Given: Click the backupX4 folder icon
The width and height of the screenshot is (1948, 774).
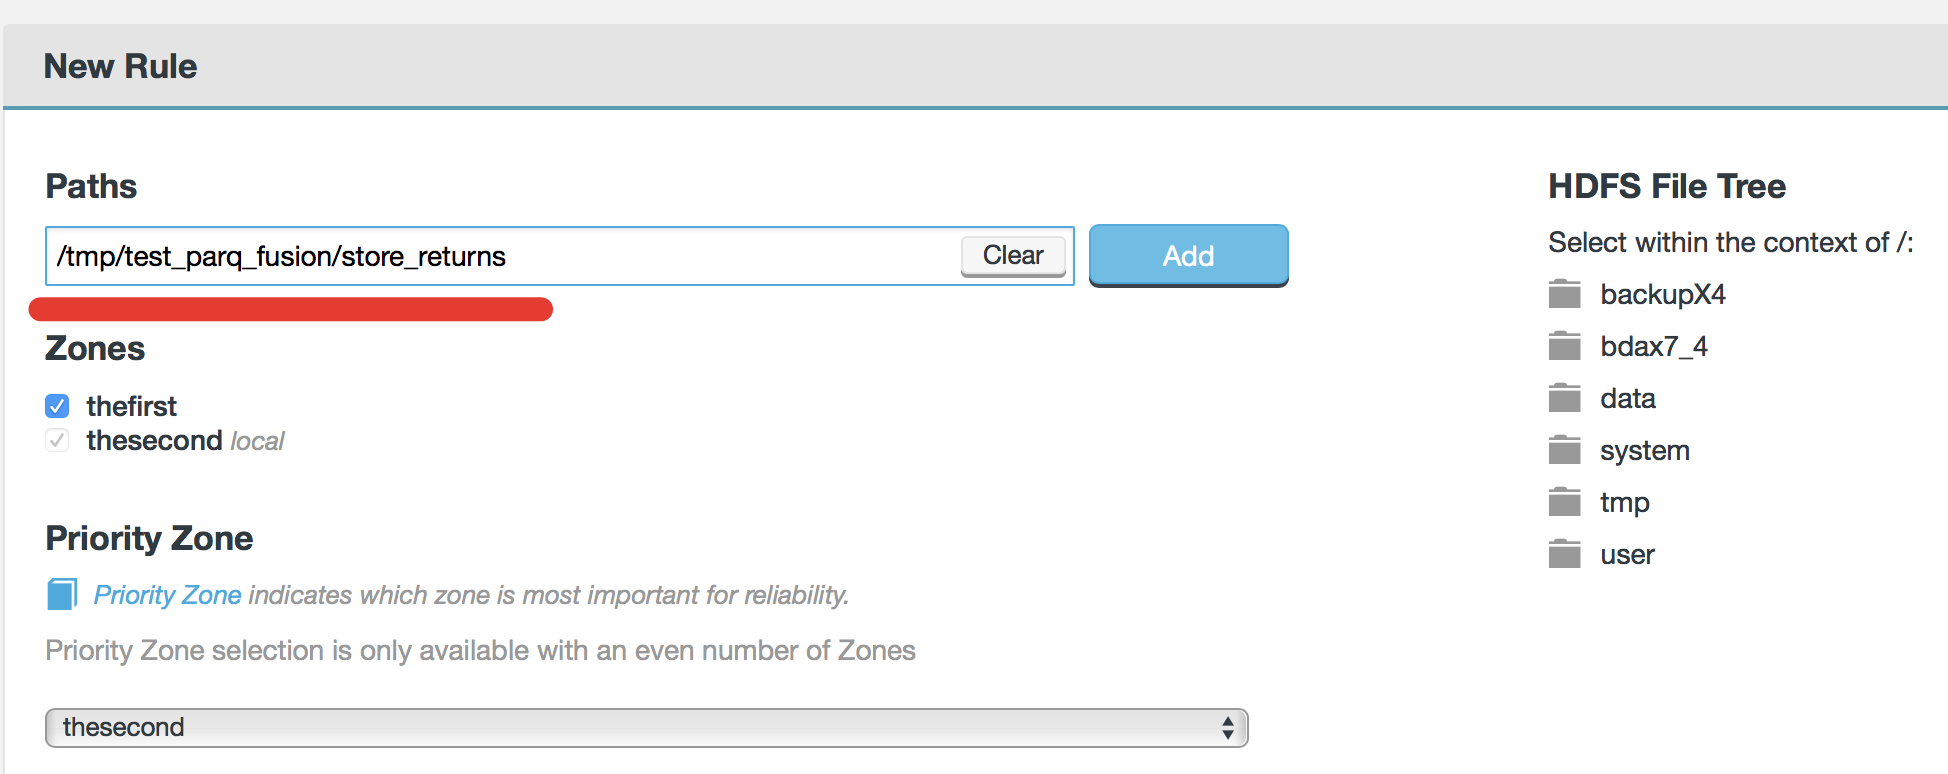Looking at the screenshot, I should (x=1564, y=294).
